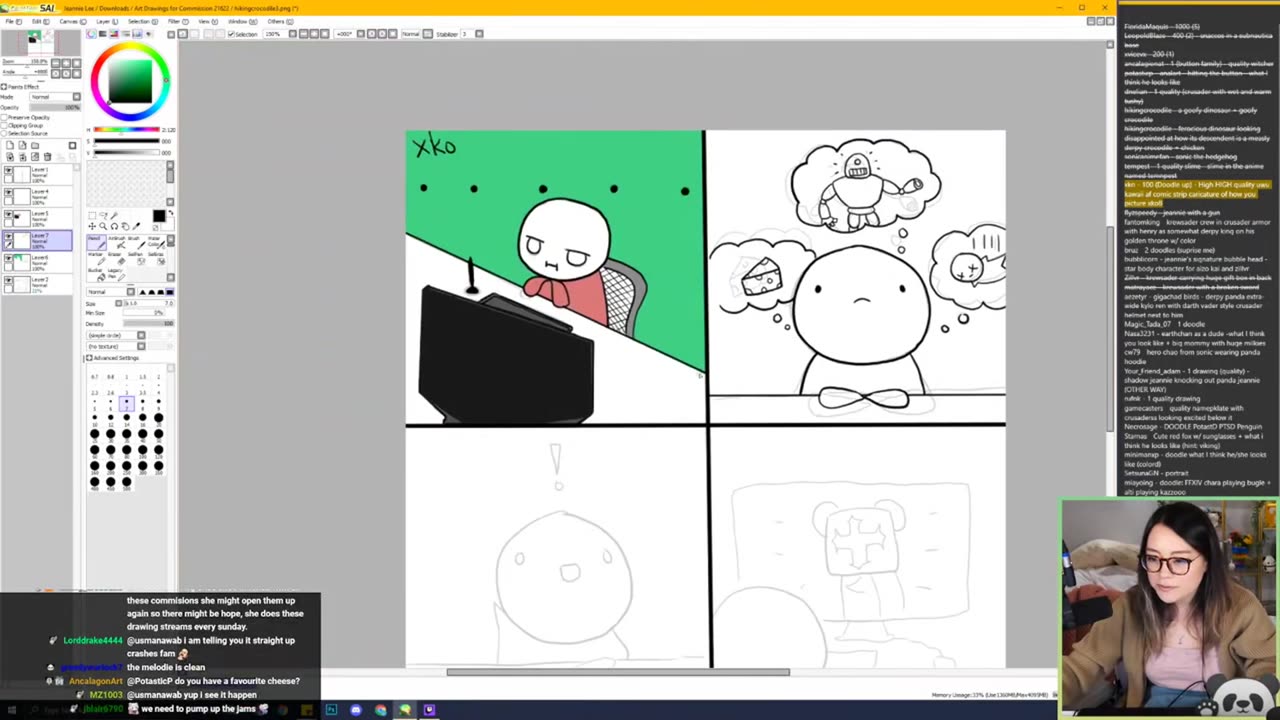The image size is (1280, 720).
Task: Open the Edit menu
Action: pyautogui.click(x=40, y=21)
